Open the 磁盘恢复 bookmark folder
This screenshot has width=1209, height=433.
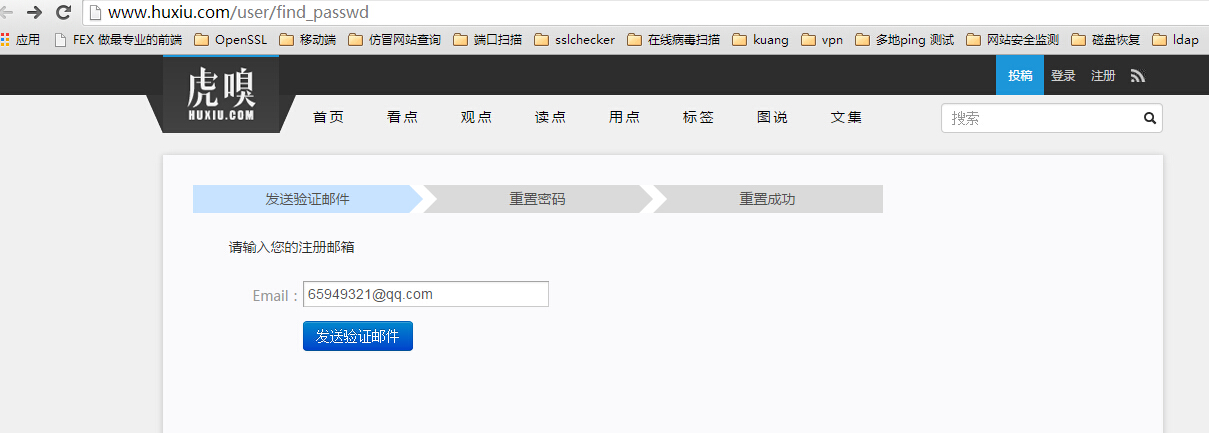point(1105,40)
